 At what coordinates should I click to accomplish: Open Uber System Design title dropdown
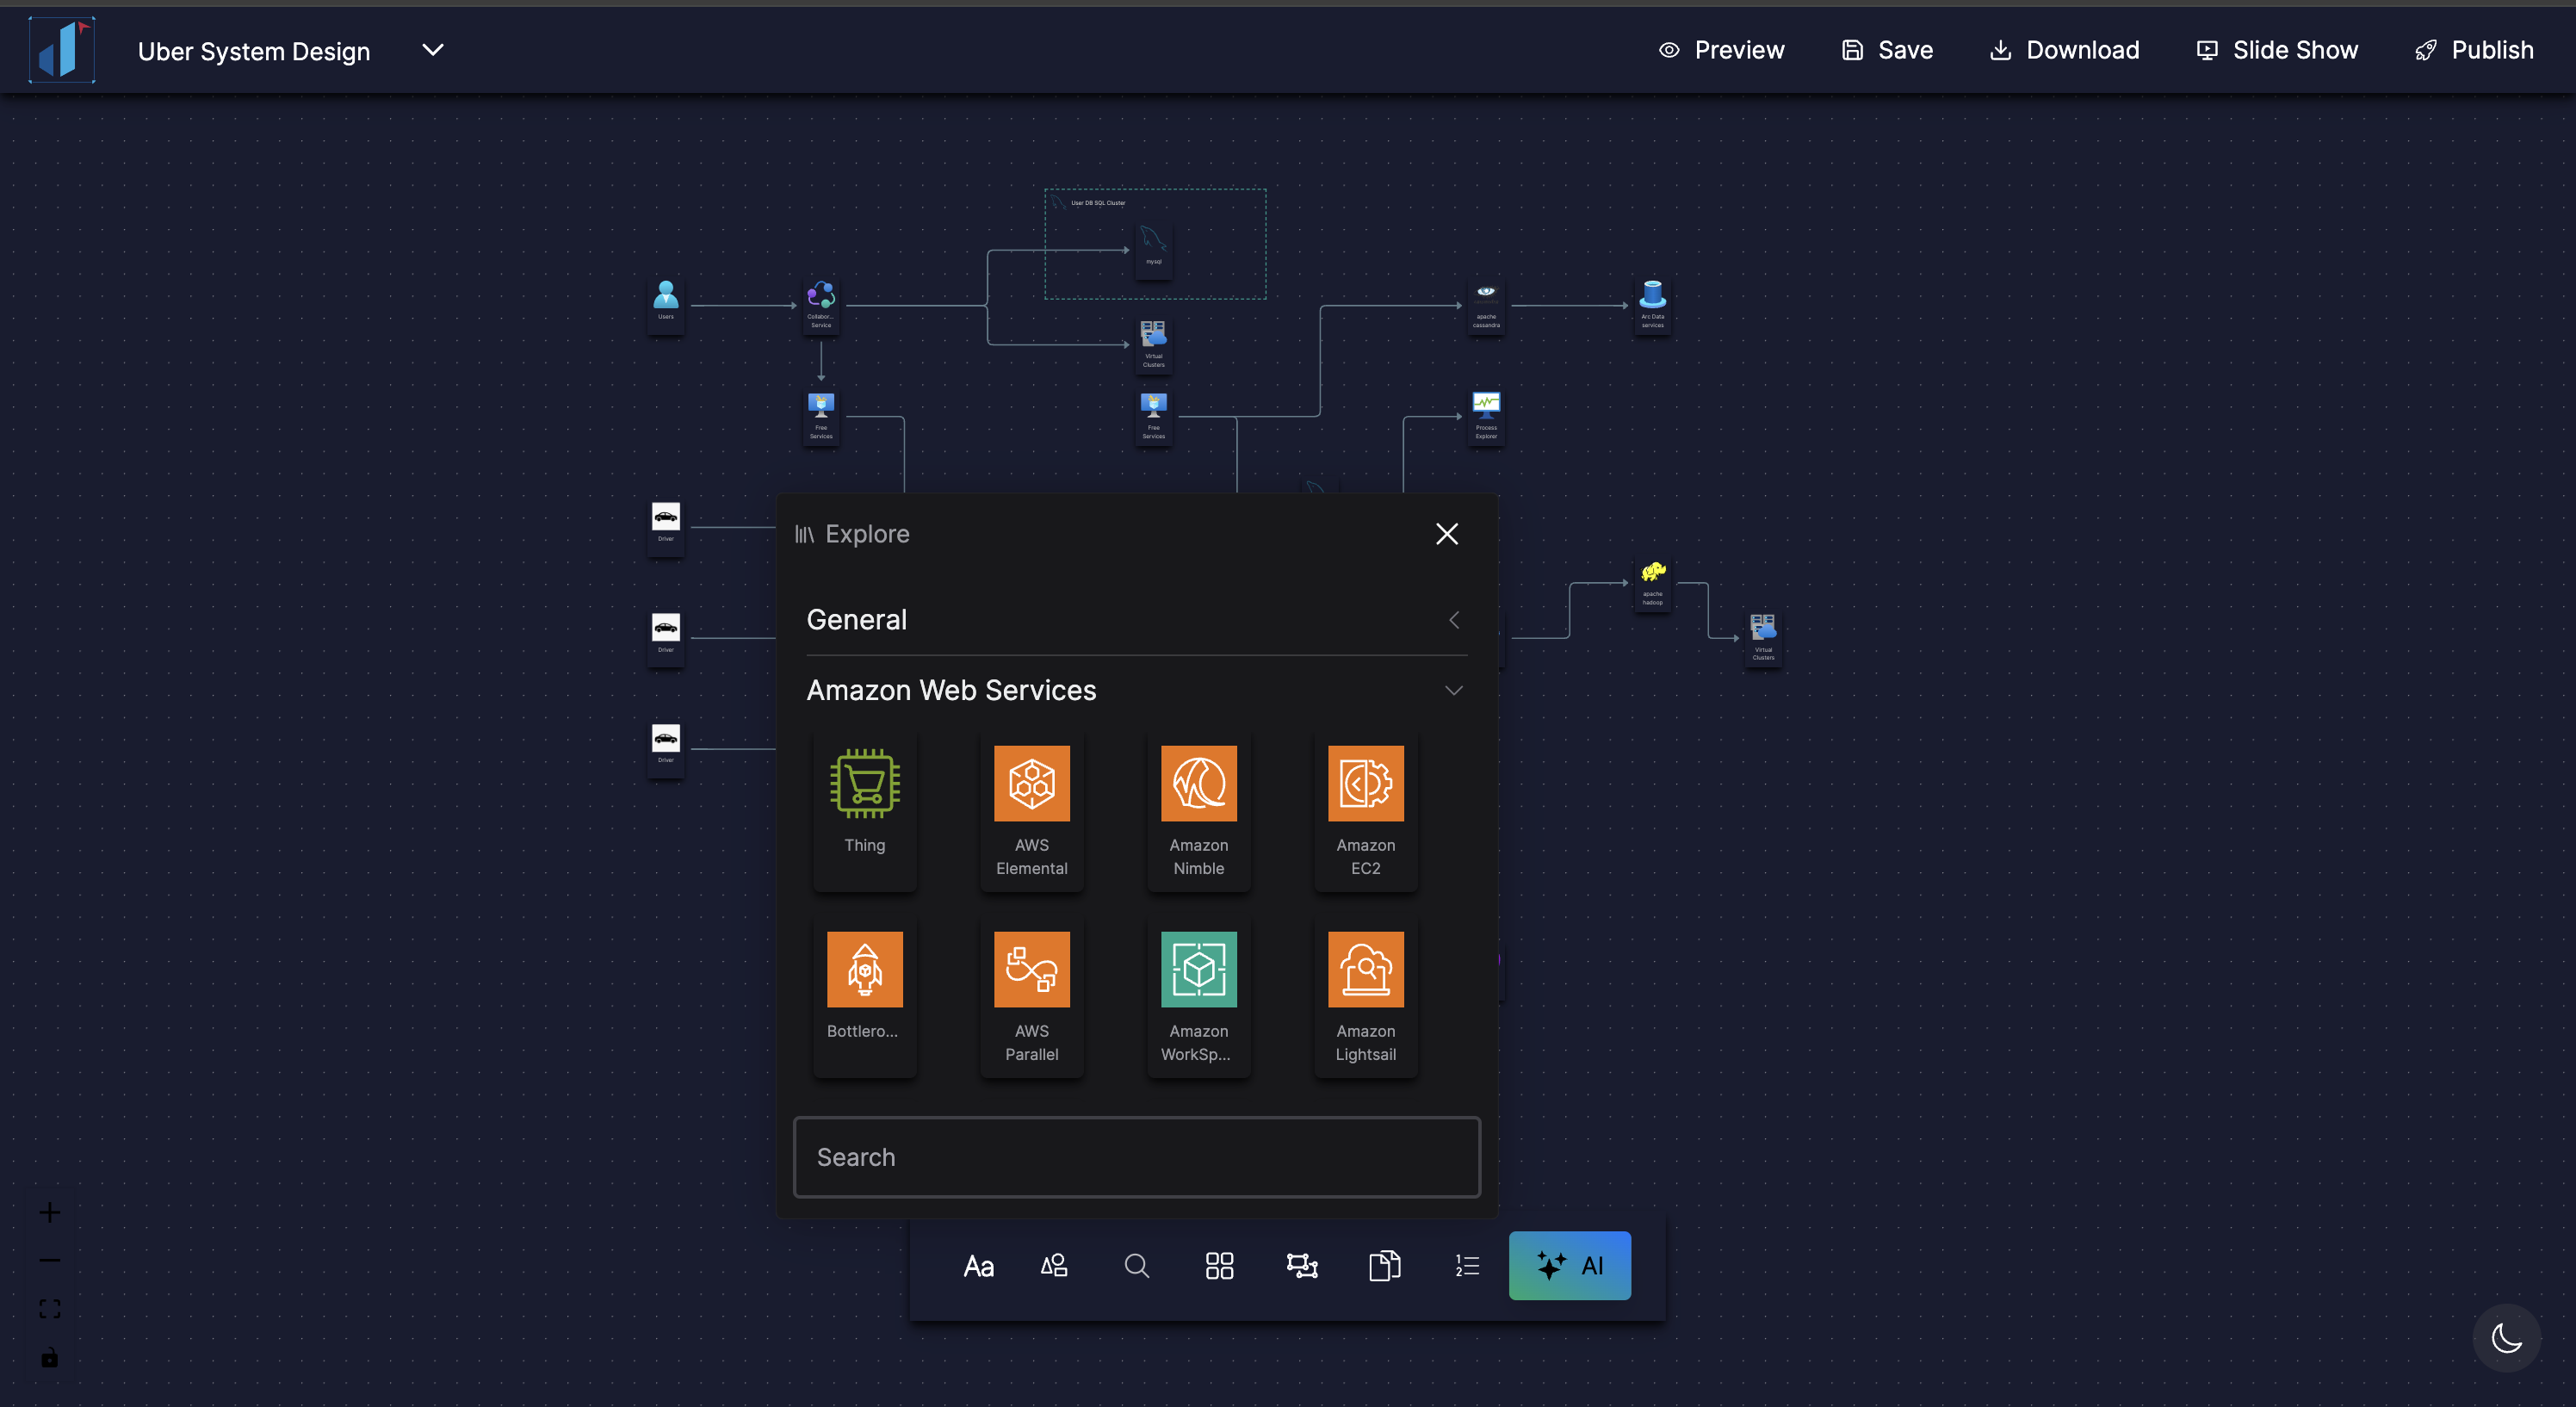click(x=432, y=50)
